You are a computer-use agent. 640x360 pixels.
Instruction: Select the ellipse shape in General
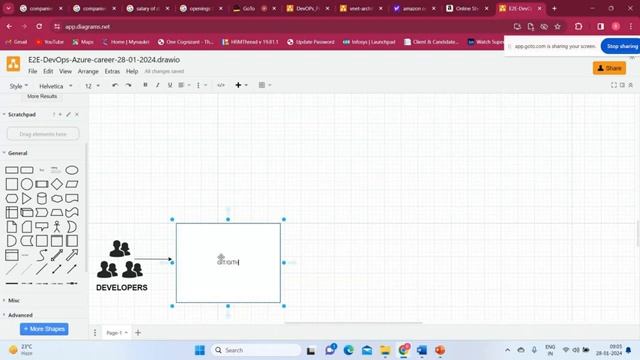(72, 170)
